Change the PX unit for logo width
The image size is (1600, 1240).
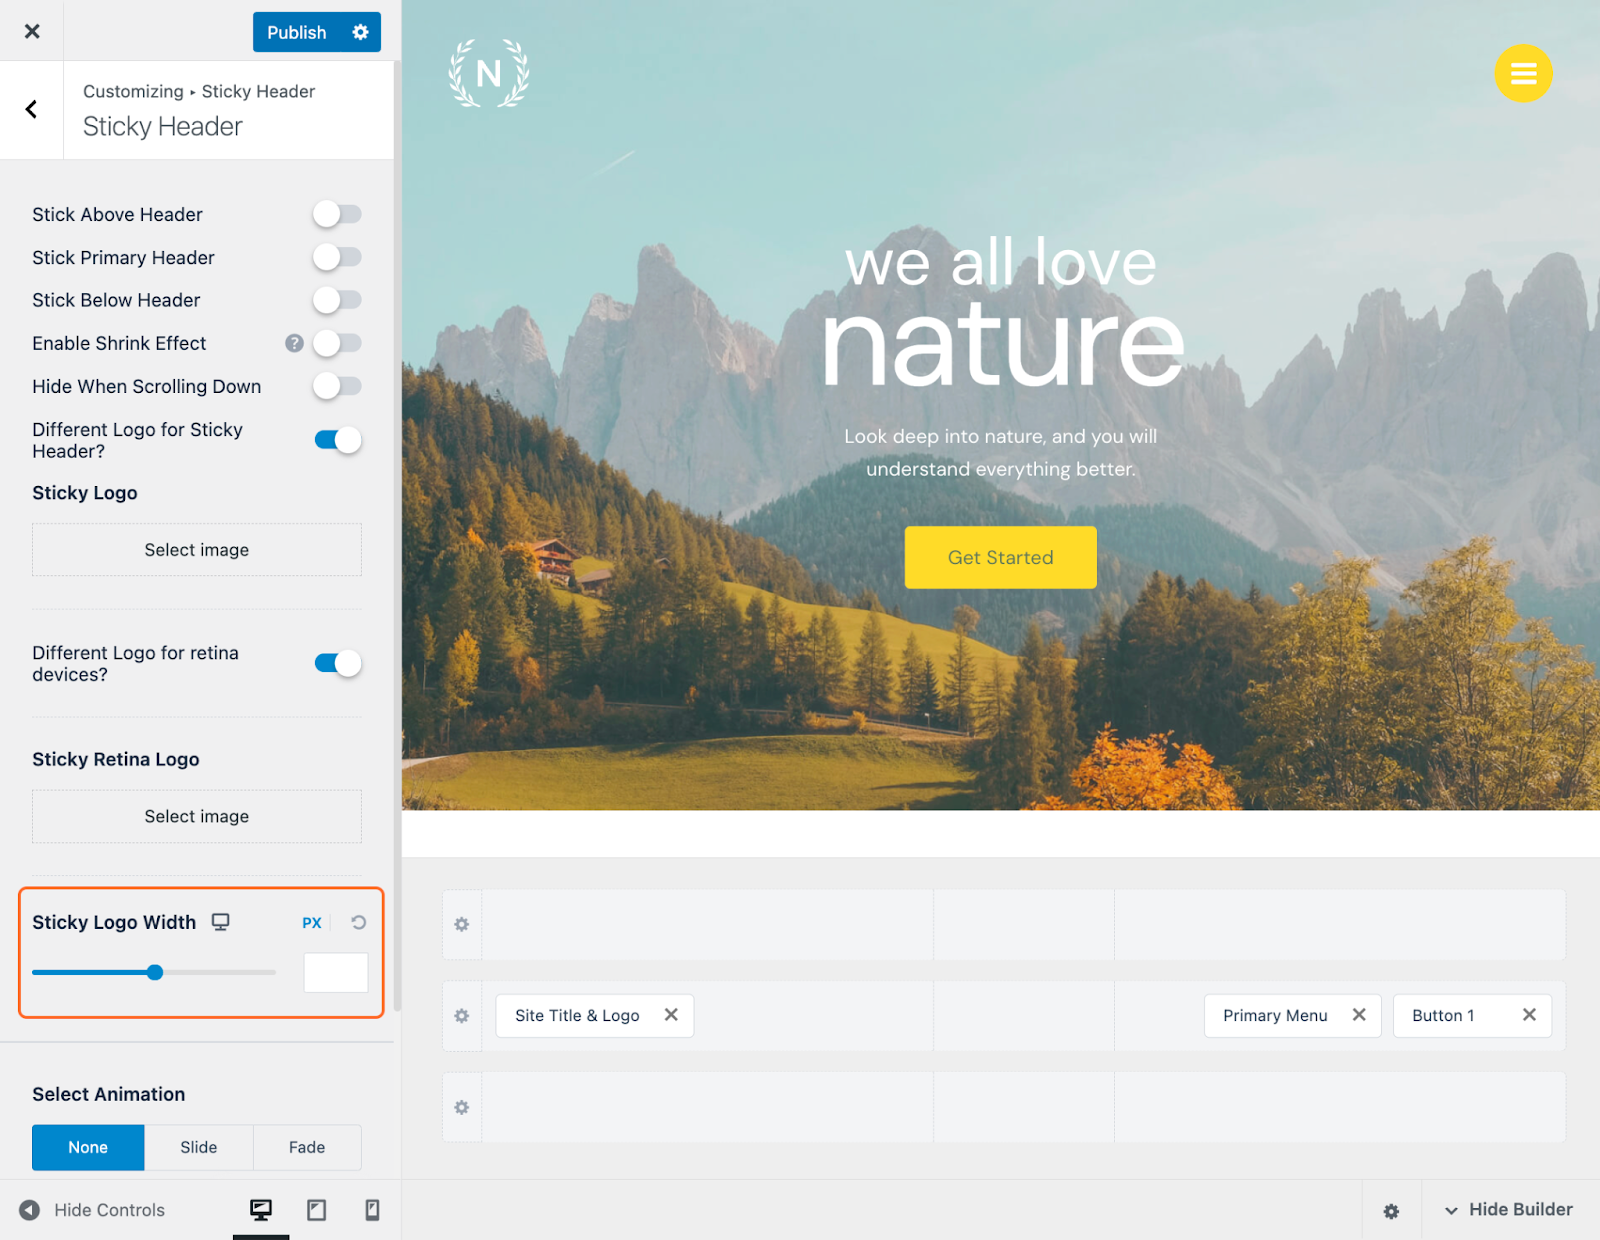[312, 922]
